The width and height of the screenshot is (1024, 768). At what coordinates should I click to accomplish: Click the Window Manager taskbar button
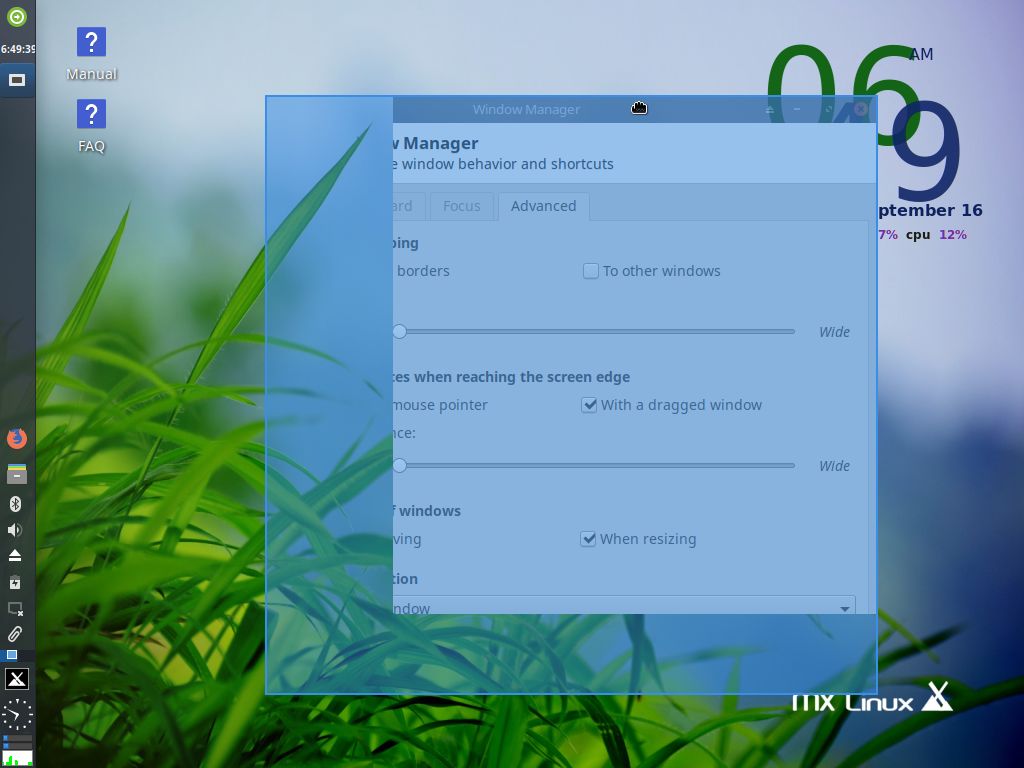[17, 80]
